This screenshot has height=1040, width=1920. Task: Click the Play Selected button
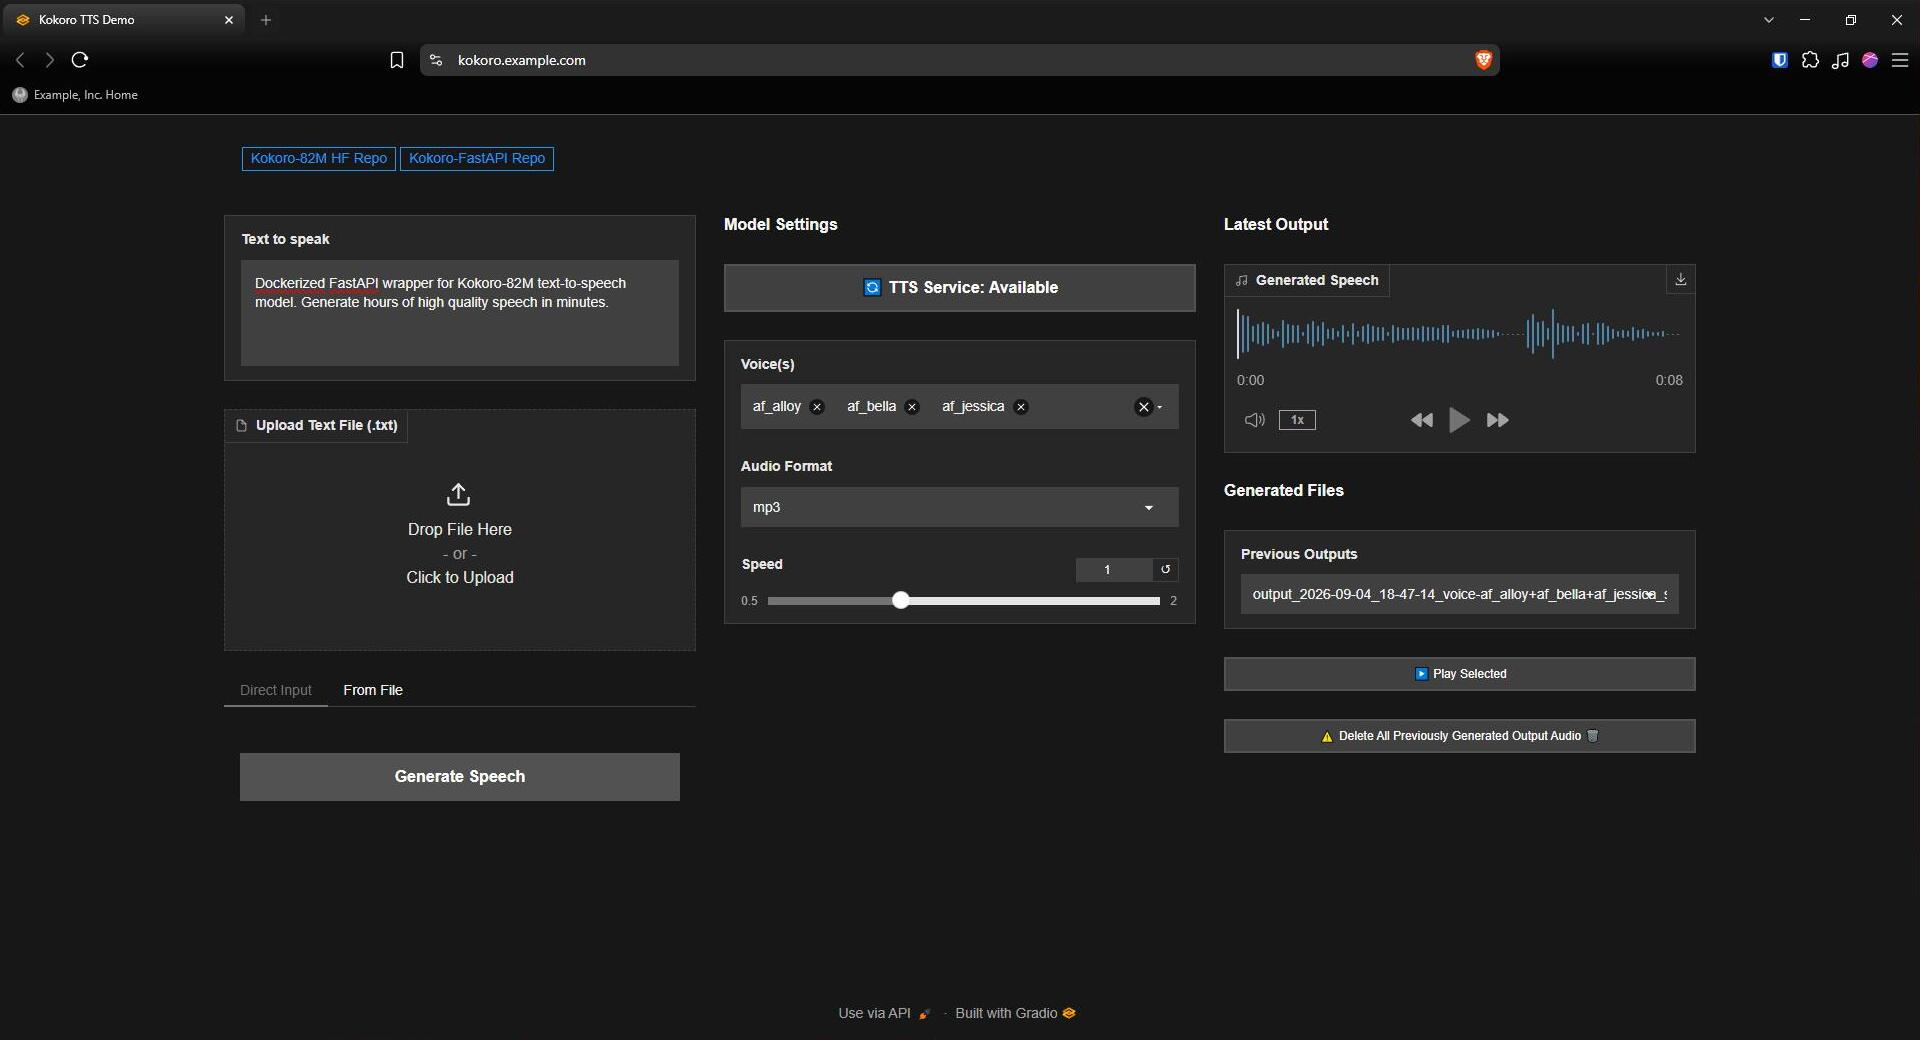[1459, 674]
